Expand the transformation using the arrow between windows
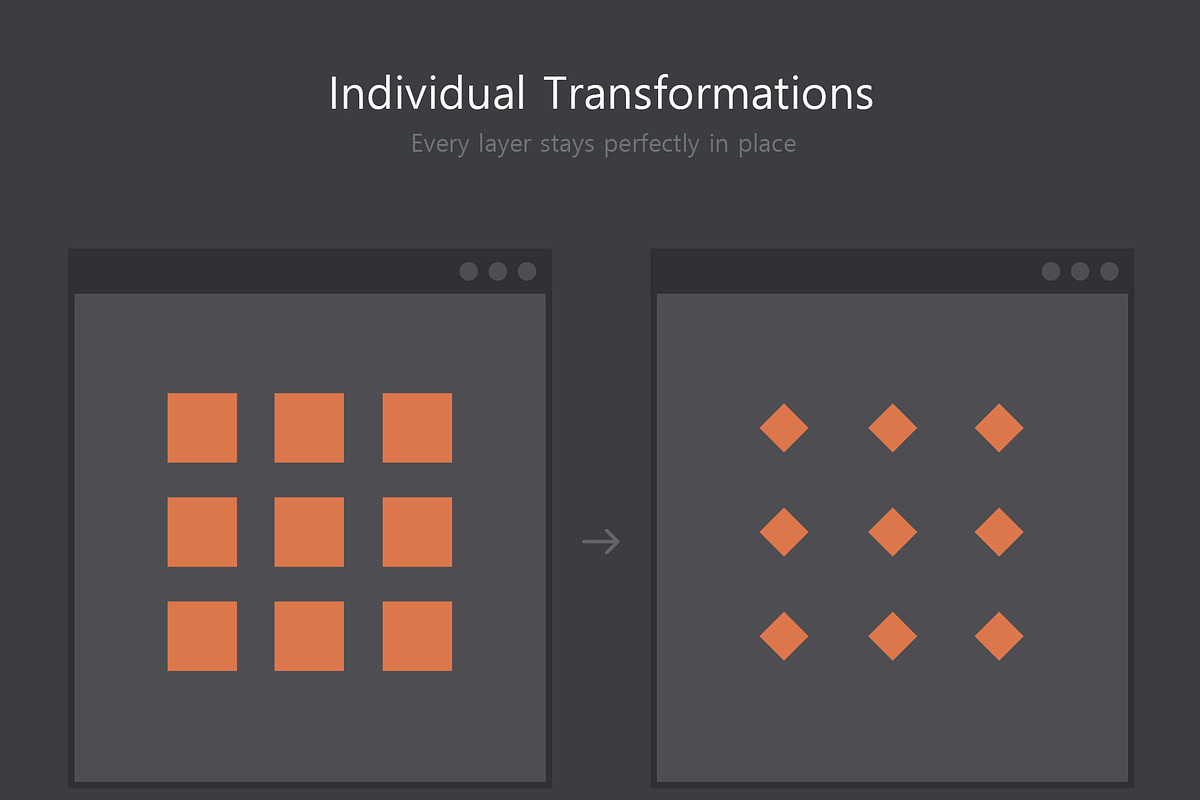Screen dimensions: 1200x800 coord(600,541)
